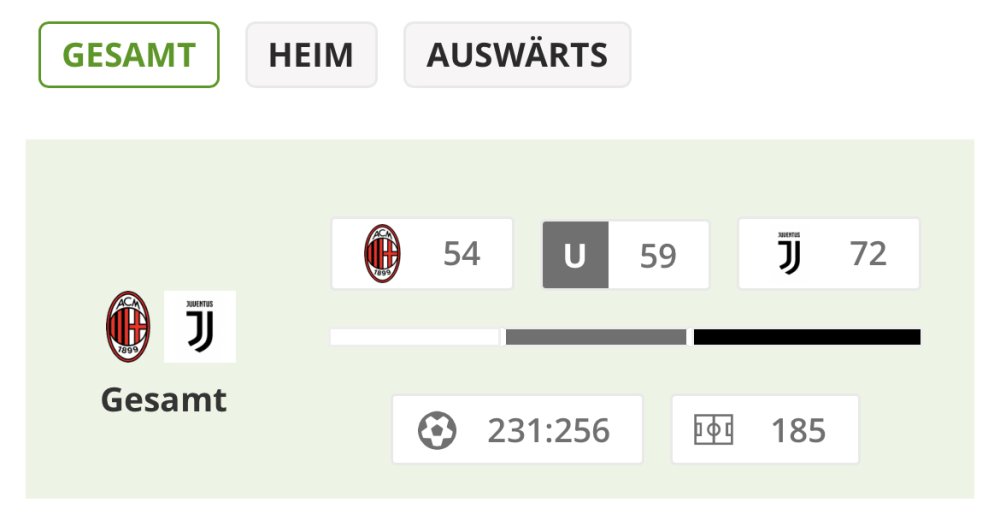
Task: Open the AUSWÄRTS tab
Action: (517, 55)
